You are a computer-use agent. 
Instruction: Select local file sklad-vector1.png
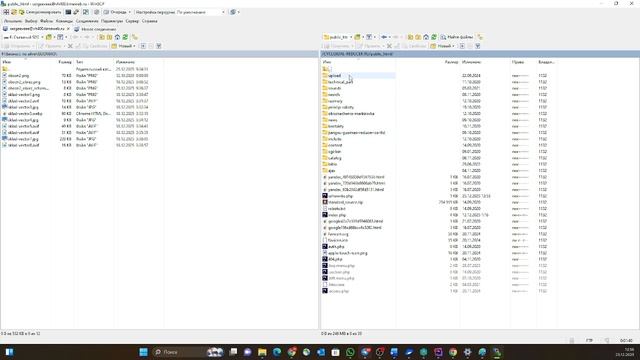tap(24, 95)
